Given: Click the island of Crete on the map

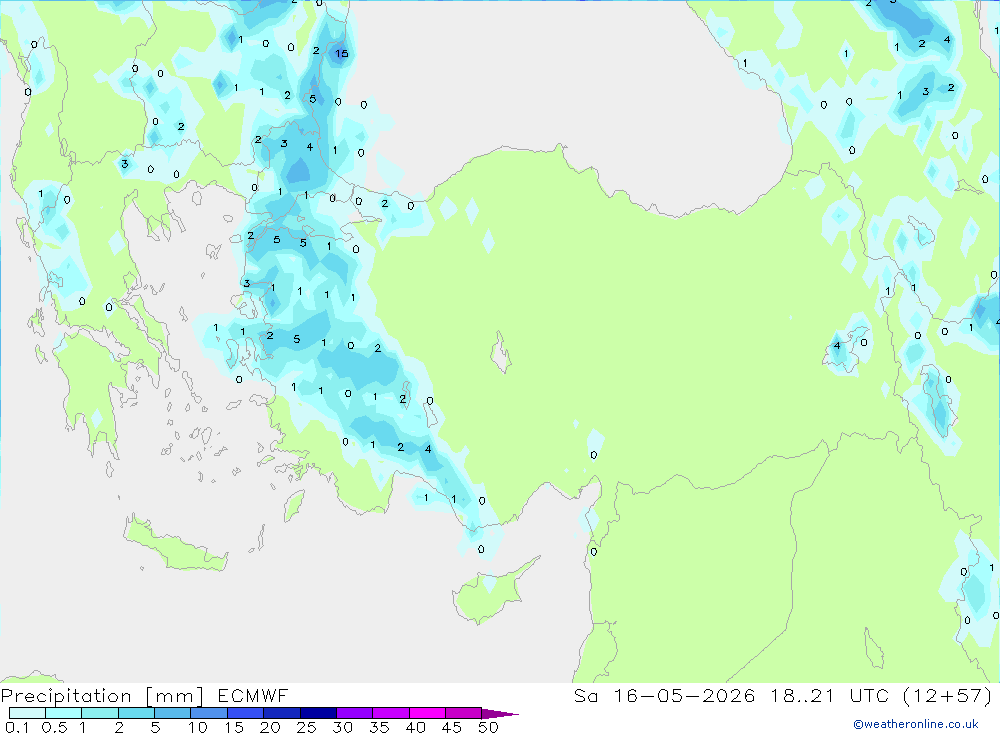Looking at the screenshot, I should click(x=176, y=544).
